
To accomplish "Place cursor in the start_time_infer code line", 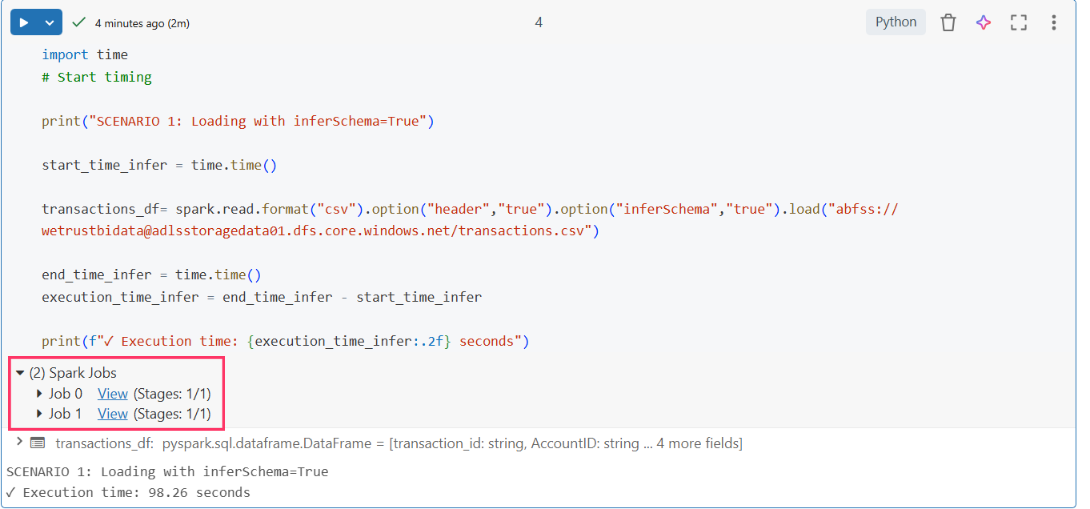I will [x=159, y=165].
